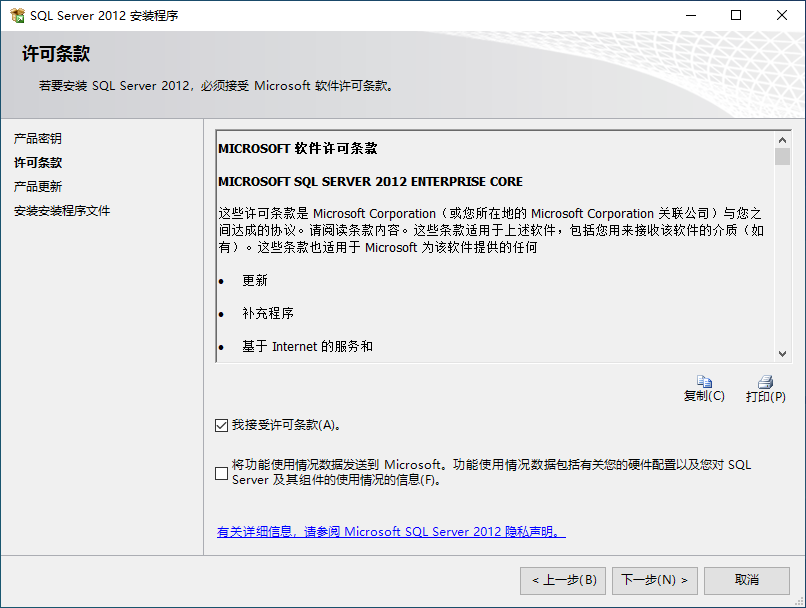Viewport: 806px width, 608px height.
Task: Click the Print (打印) printer icon
Action: pyautogui.click(x=765, y=381)
